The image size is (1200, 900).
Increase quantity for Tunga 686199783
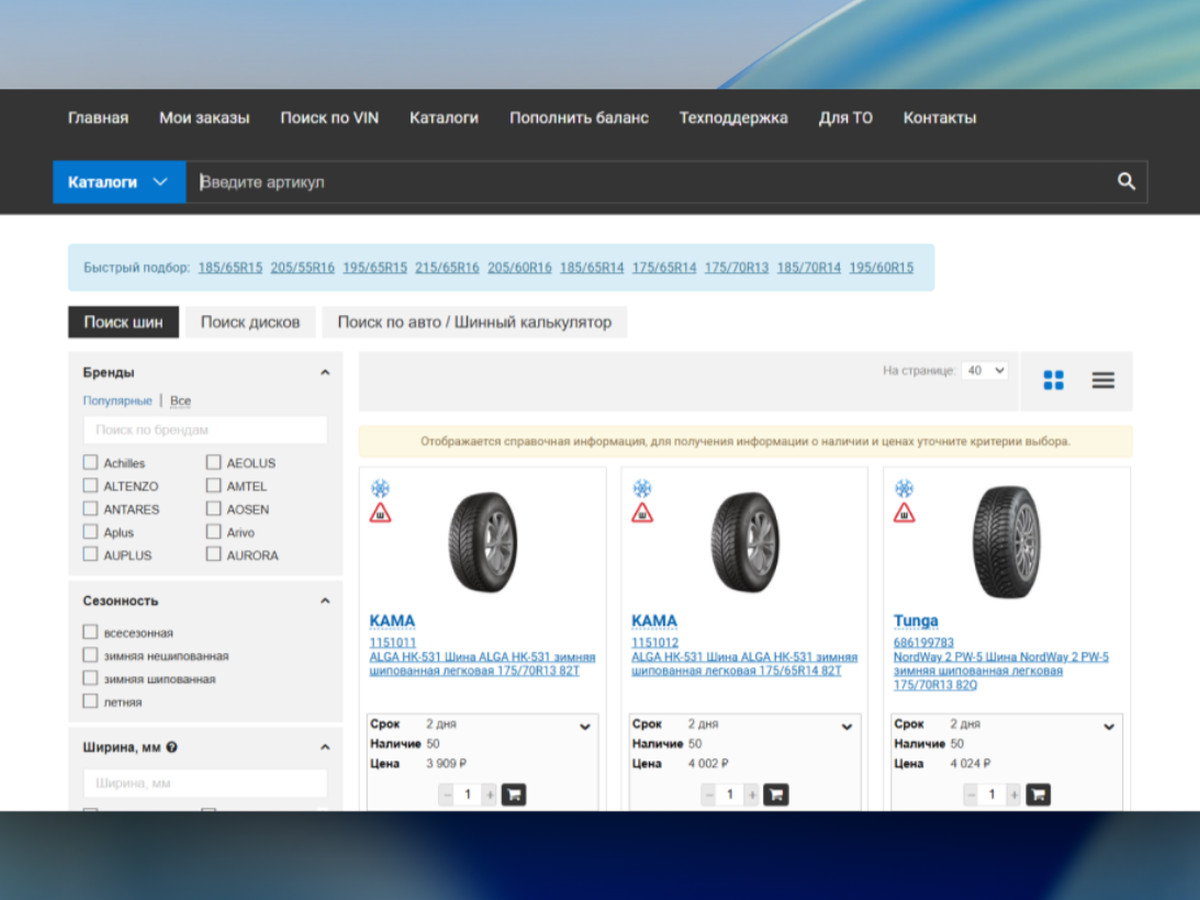1014,795
